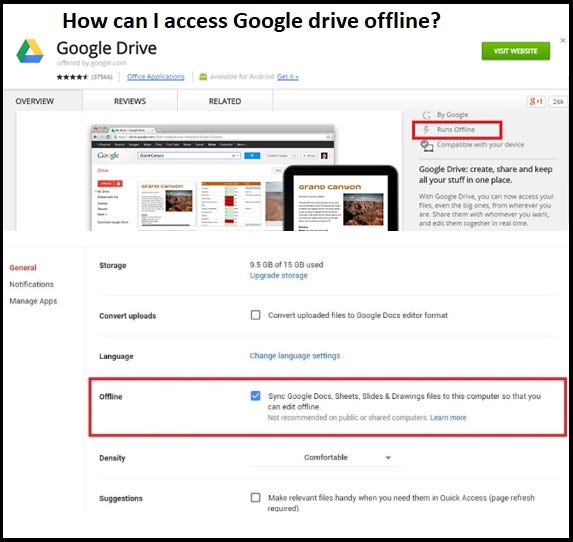The height and width of the screenshot is (542, 573).
Task: Open the General settings section
Action: coord(23,268)
